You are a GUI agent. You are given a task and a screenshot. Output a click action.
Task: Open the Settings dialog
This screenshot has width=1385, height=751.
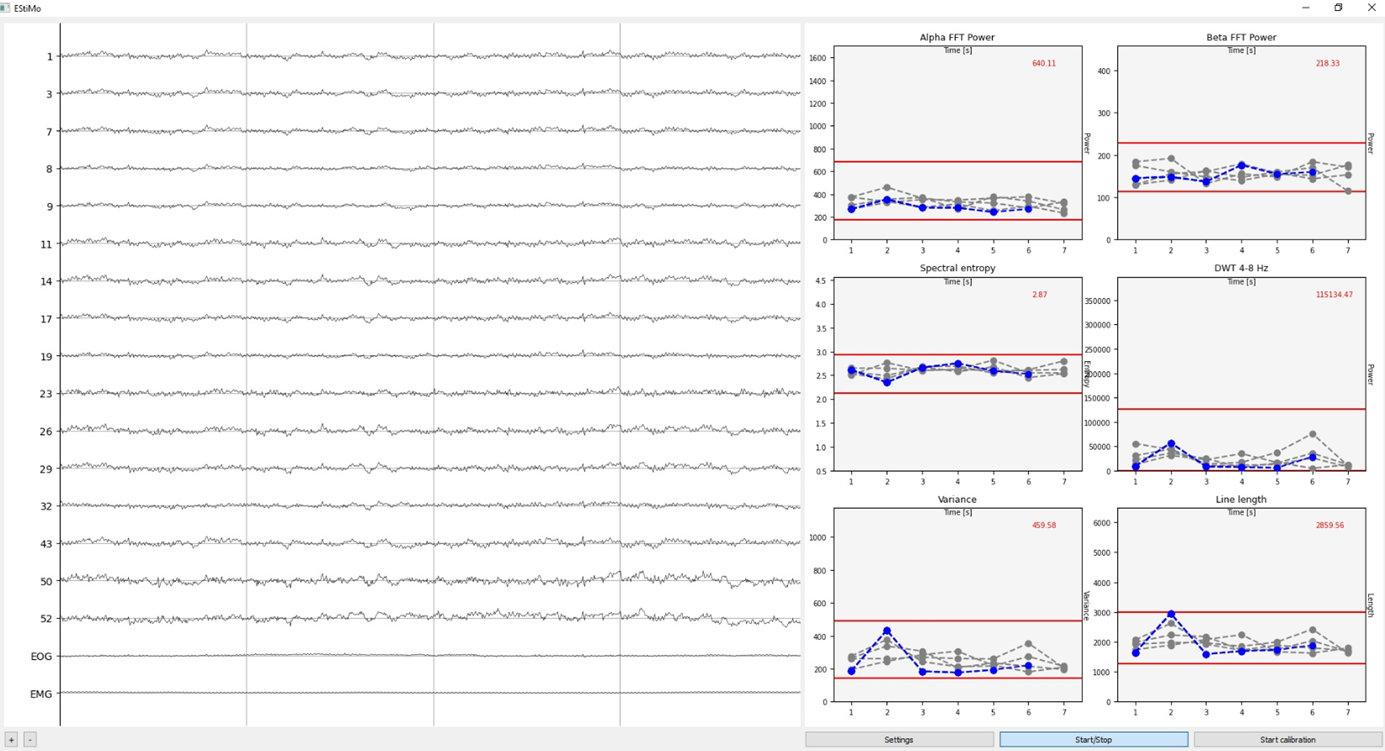[x=898, y=740]
